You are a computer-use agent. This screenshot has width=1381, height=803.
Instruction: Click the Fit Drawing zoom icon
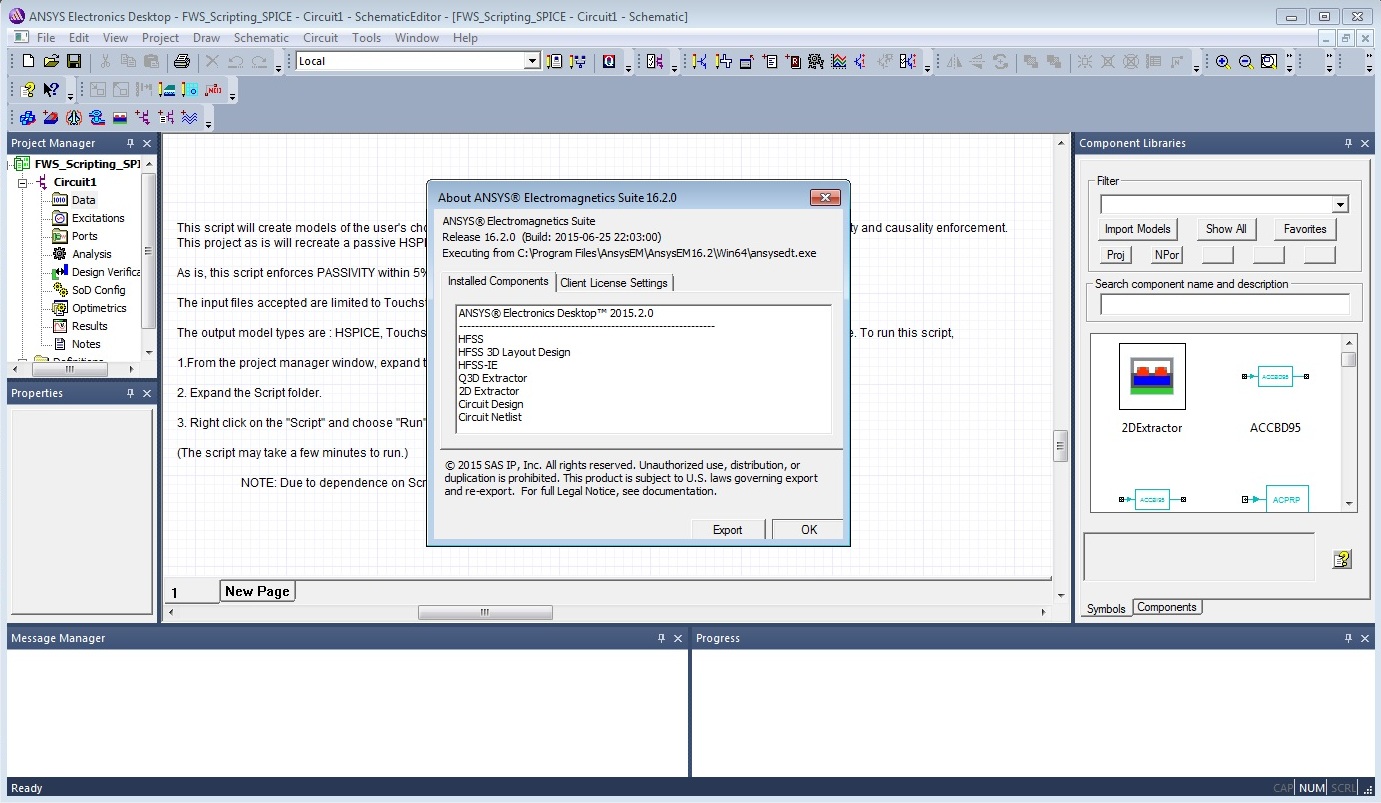click(x=1269, y=61)
